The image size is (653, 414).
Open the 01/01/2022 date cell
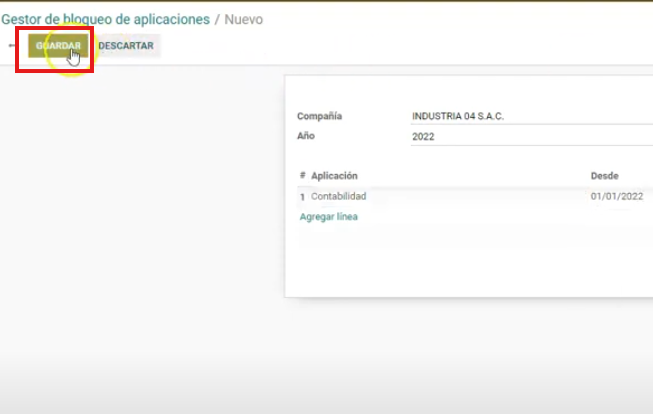pyautogui.click(x=616, y=196)
